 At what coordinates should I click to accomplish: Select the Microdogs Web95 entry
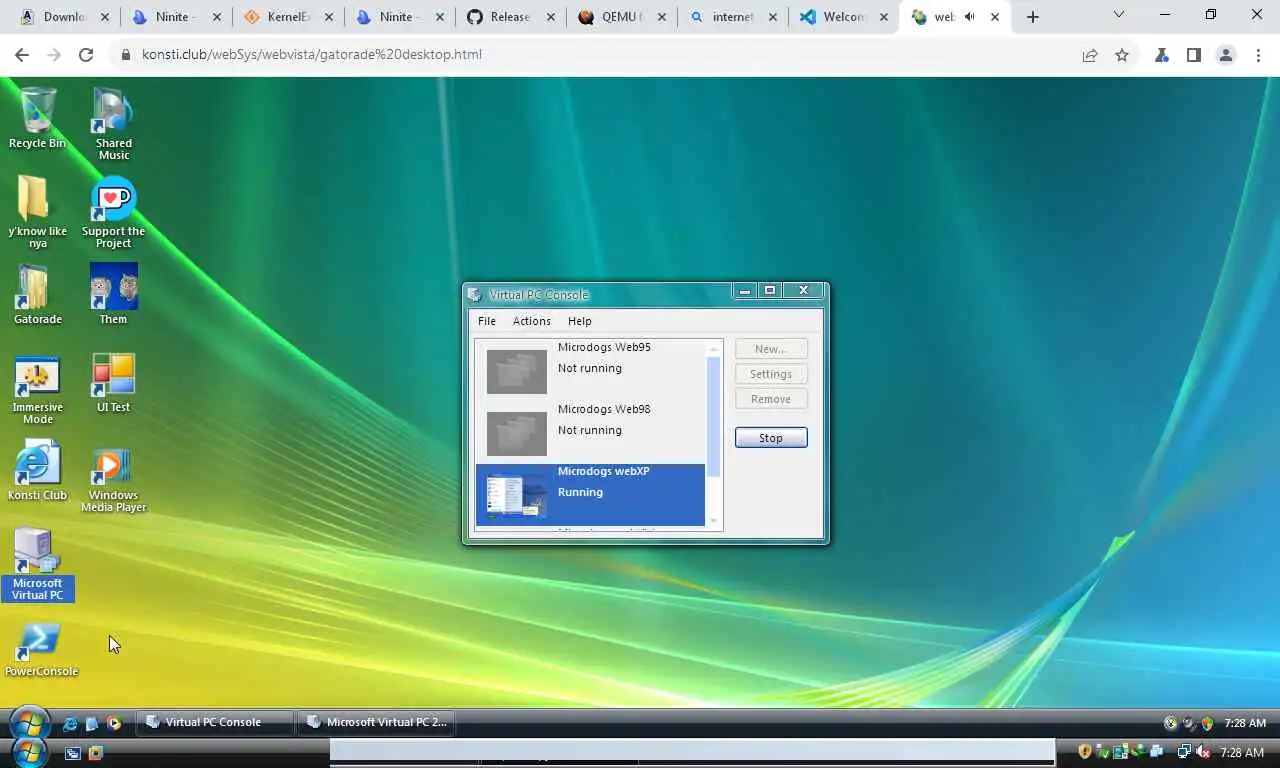tap(590, 370)
